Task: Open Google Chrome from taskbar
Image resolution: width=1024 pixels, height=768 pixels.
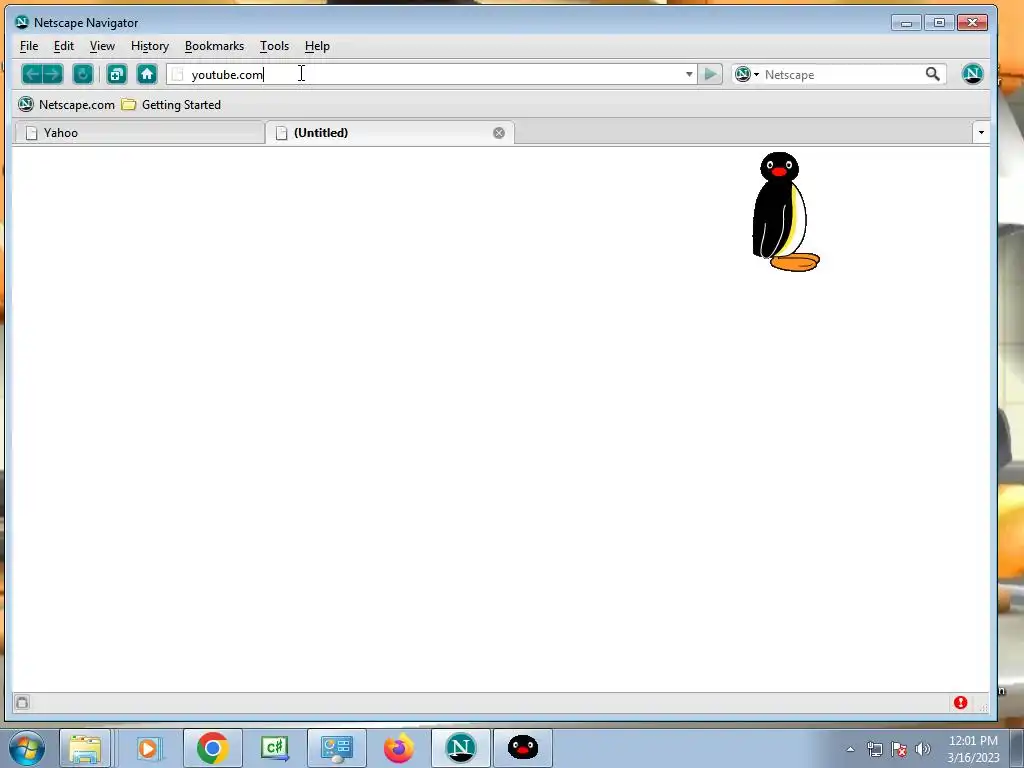Action: pyautogui.click(x=212, y=748)
